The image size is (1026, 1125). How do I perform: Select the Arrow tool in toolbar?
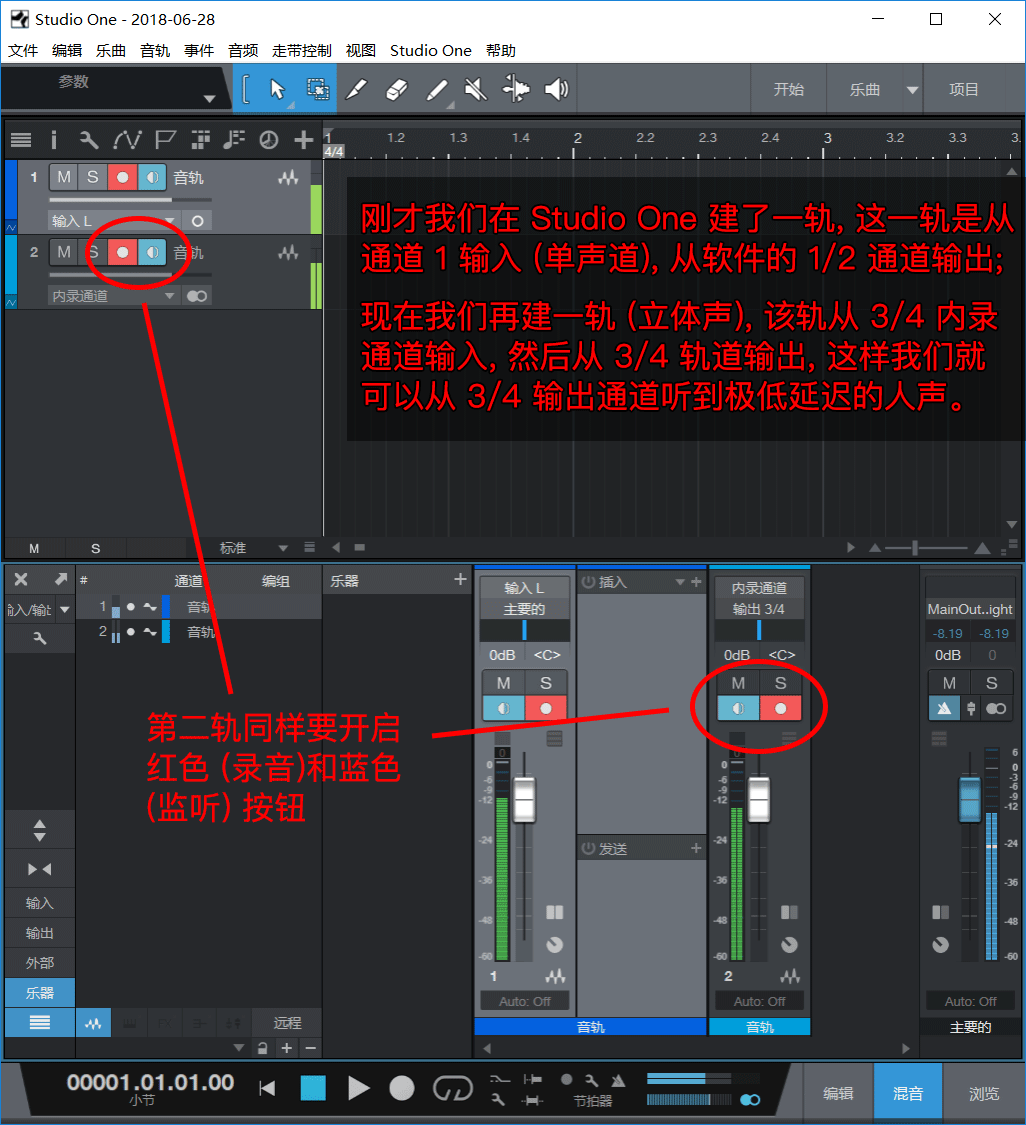pos(277,89)
